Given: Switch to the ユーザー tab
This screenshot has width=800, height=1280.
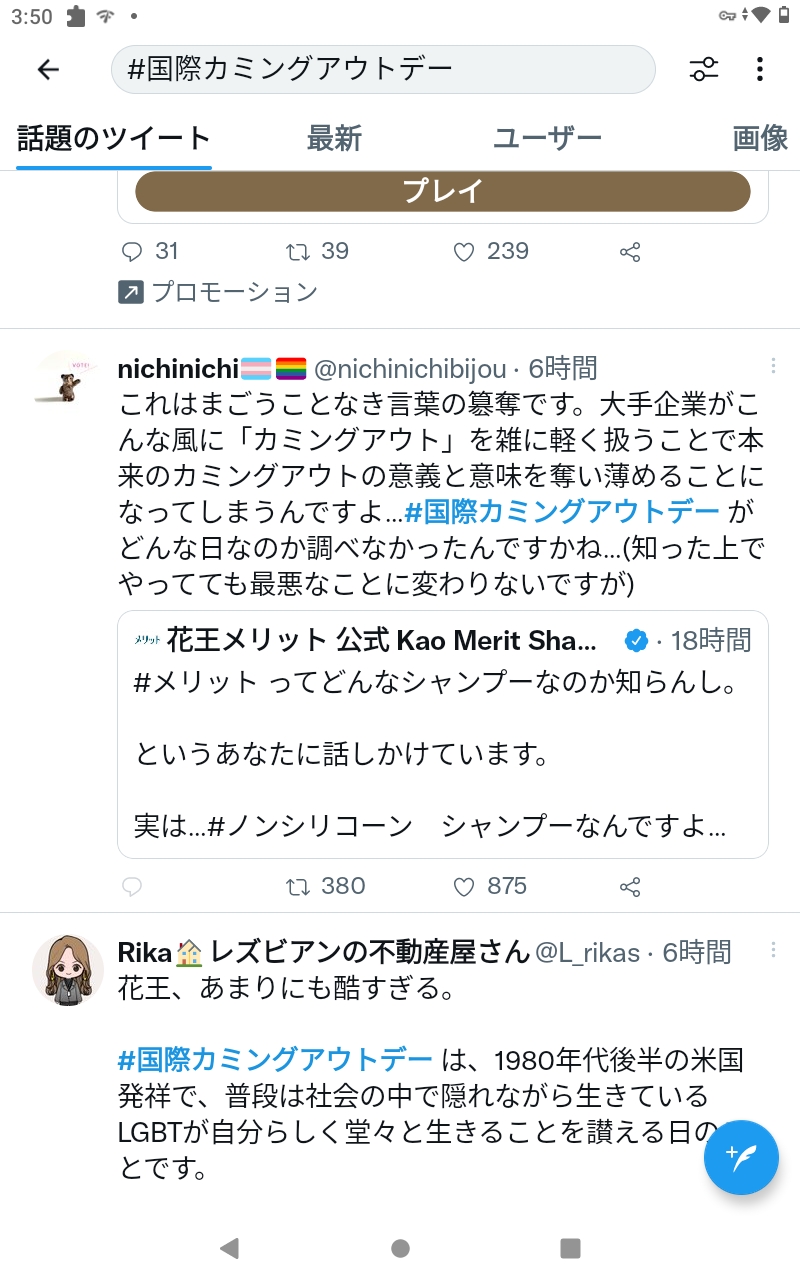Looking at the screenshot, I should click(547, 138).
